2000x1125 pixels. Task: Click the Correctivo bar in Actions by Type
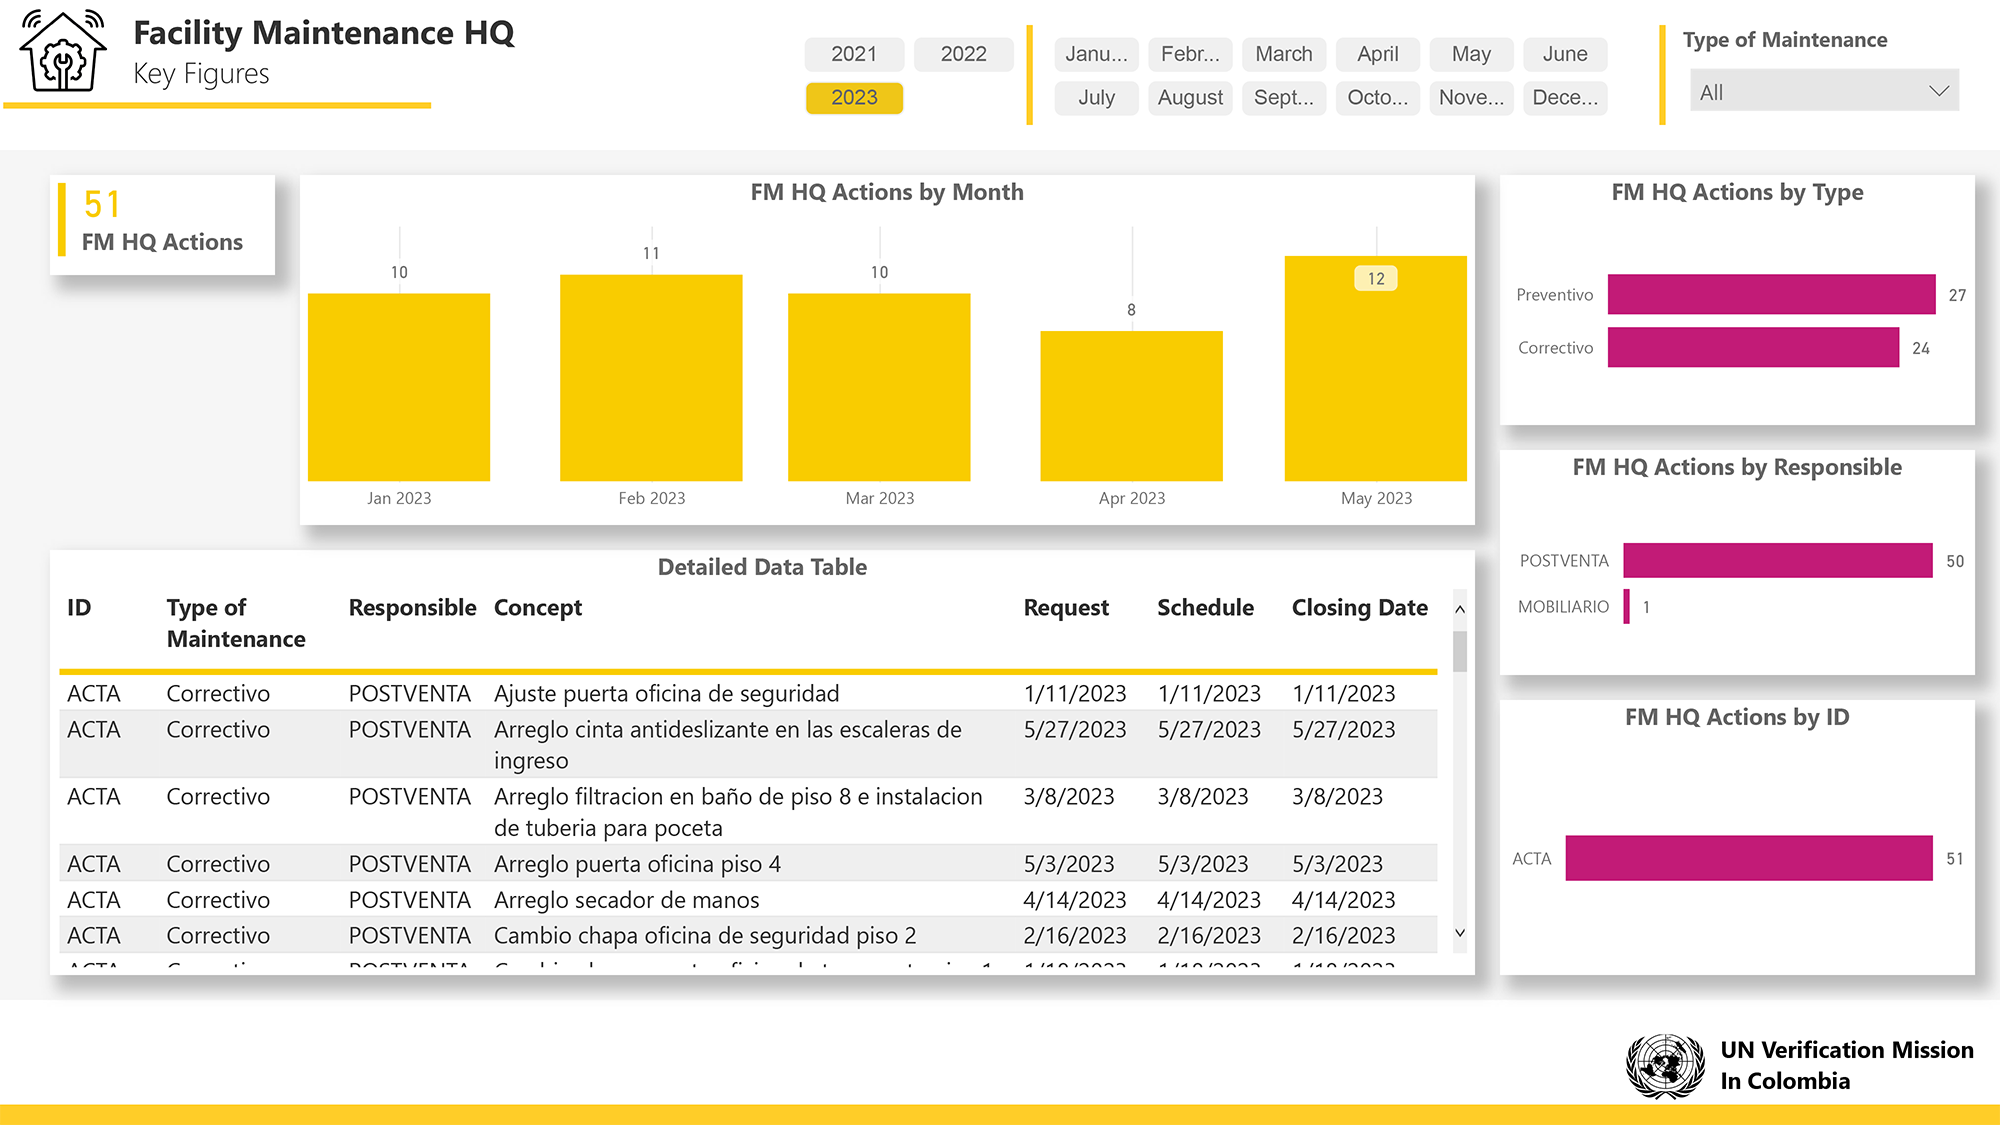point(1753,348)
